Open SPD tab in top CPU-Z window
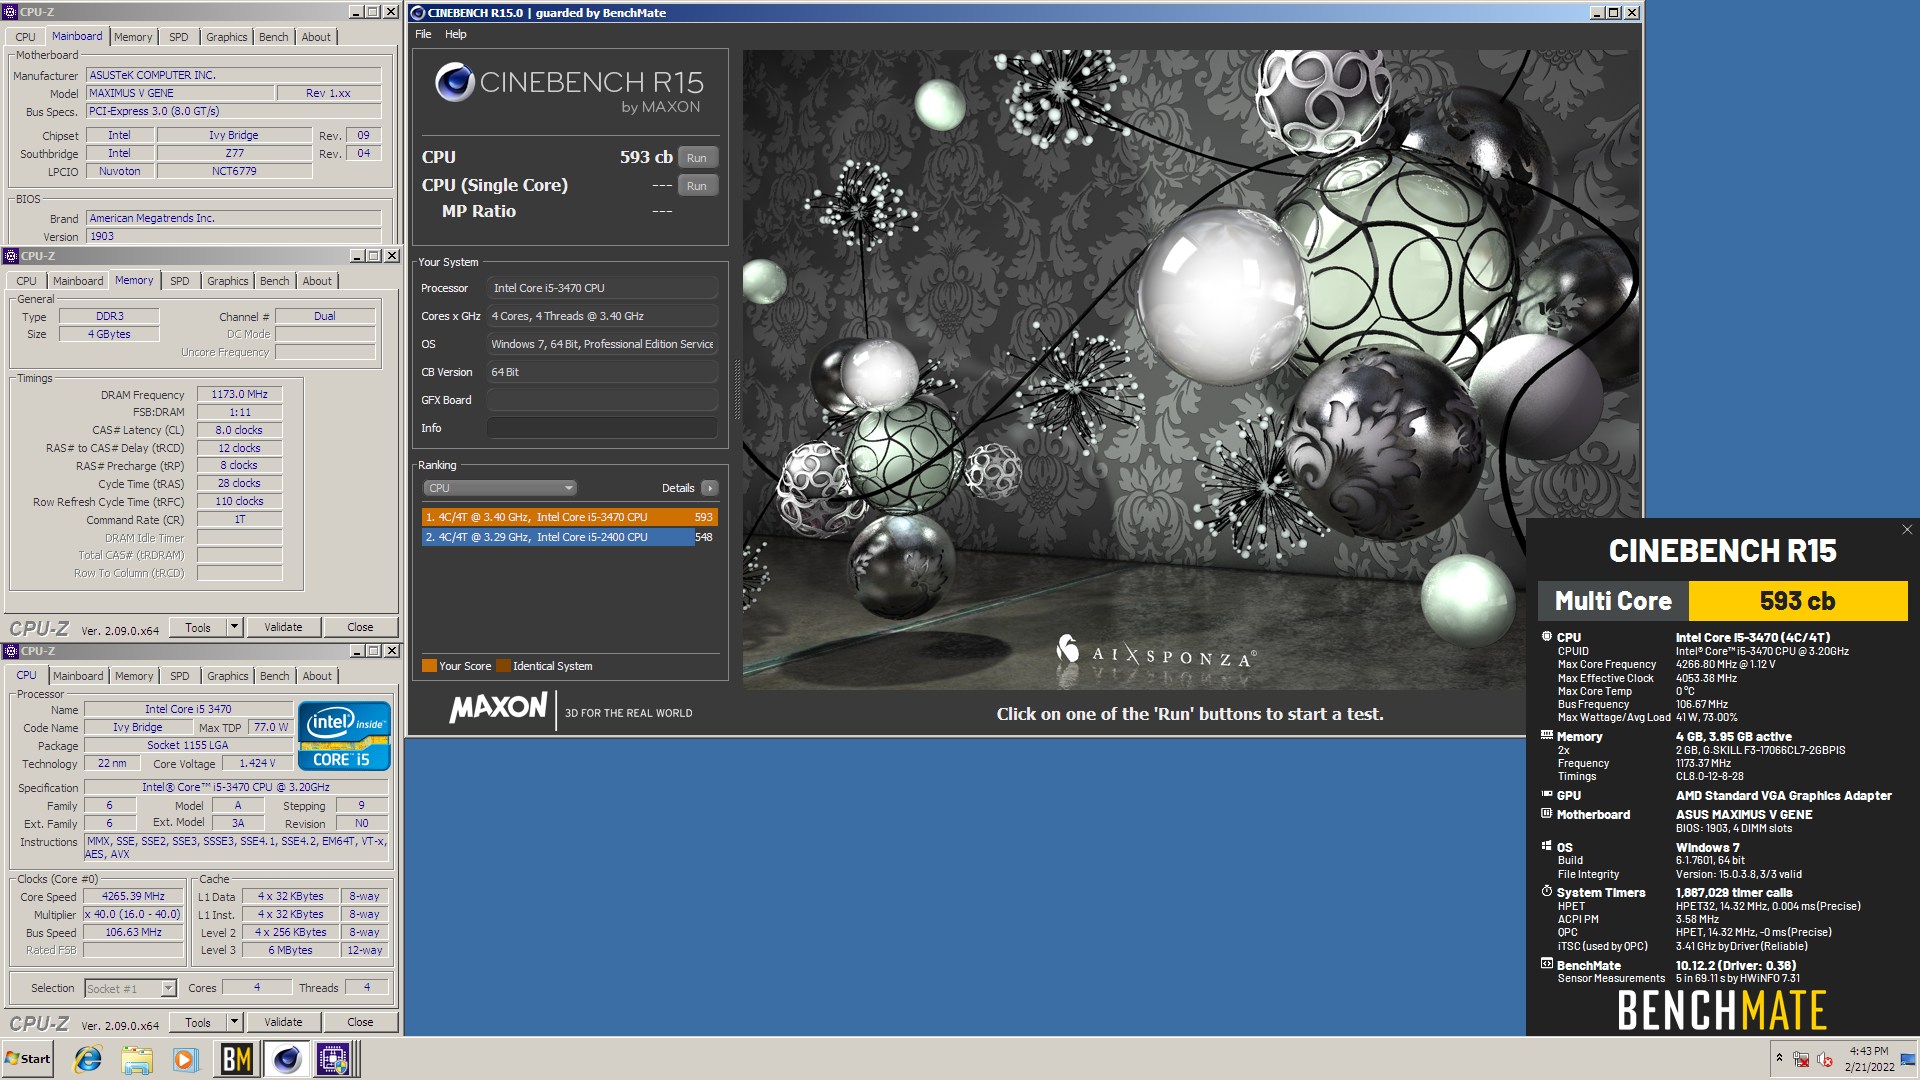 tap(179, 37)
